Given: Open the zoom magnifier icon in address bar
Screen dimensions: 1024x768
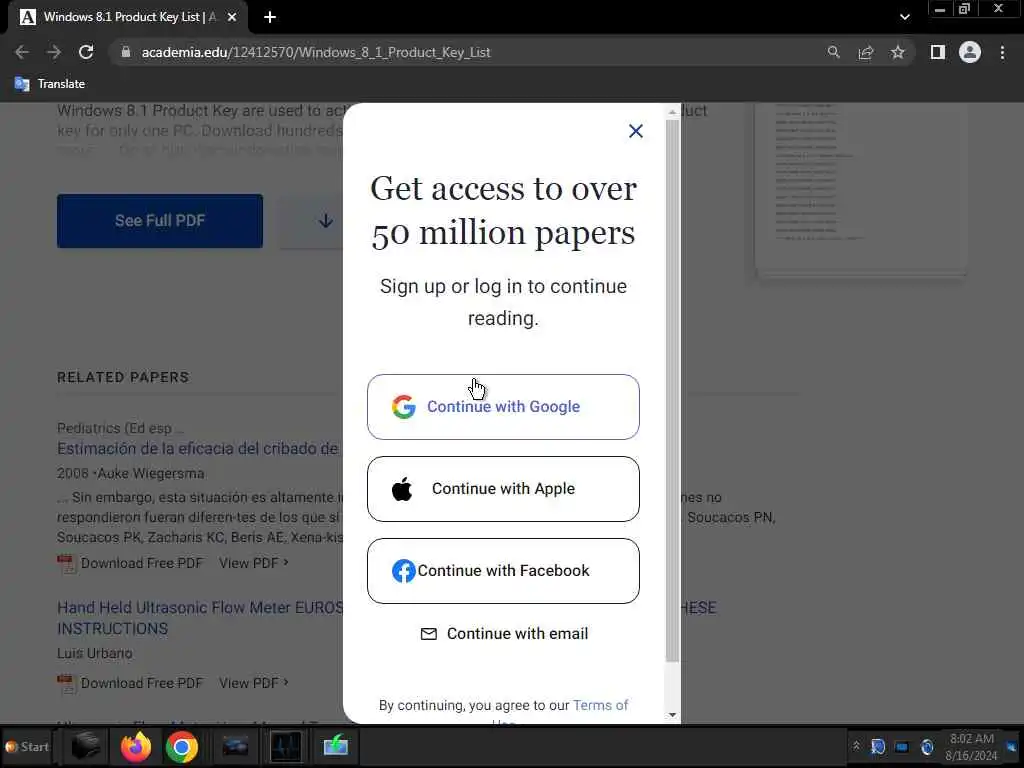Looking at the screenshot, I should [x=833, y=52].
